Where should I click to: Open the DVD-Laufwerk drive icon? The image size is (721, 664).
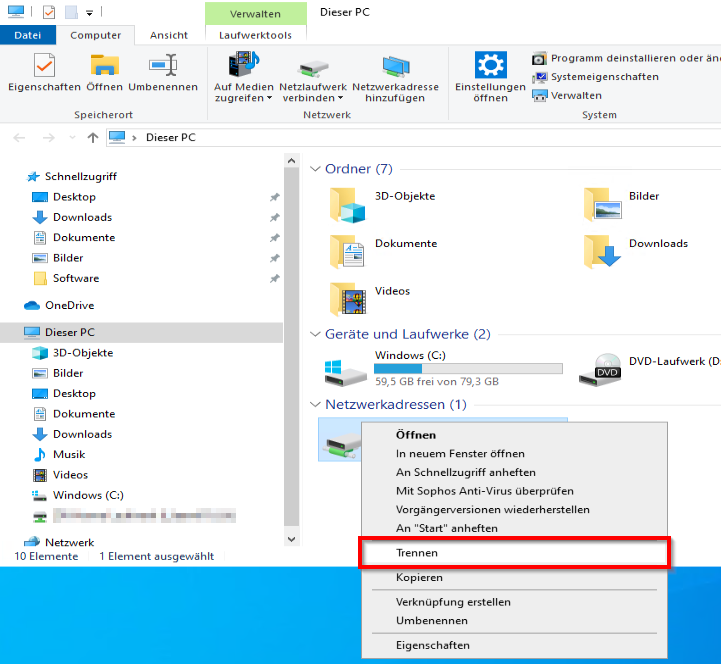point(606,370)
